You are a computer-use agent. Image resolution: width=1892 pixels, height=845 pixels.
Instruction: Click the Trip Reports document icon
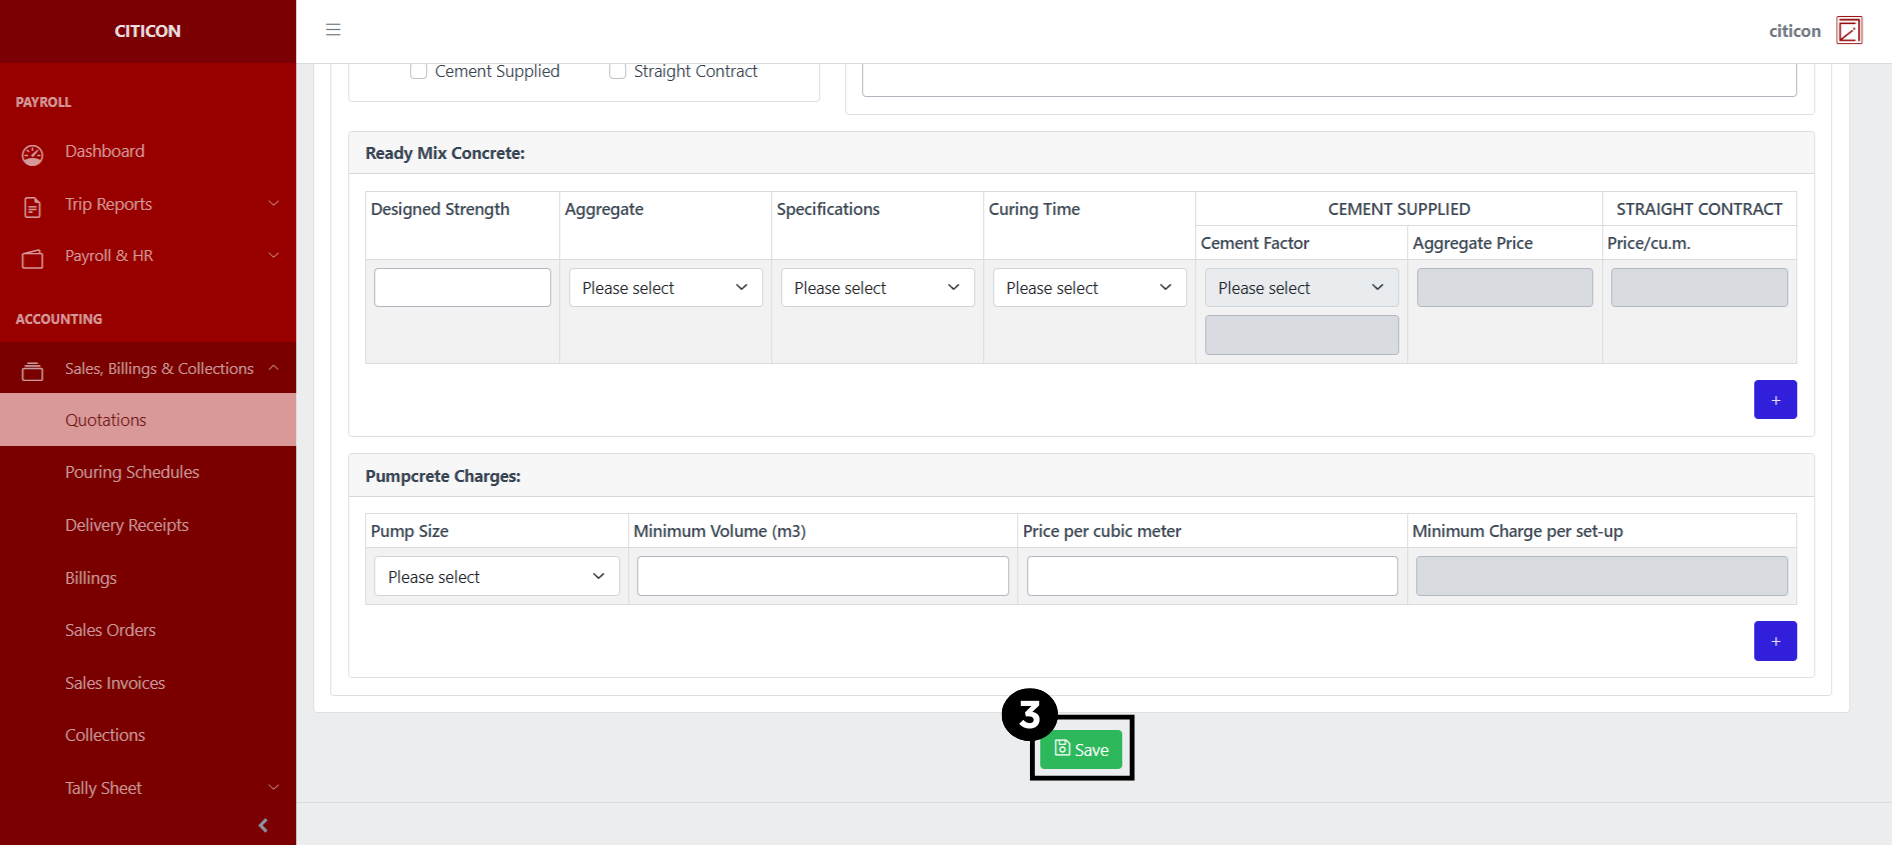(33, 207)
